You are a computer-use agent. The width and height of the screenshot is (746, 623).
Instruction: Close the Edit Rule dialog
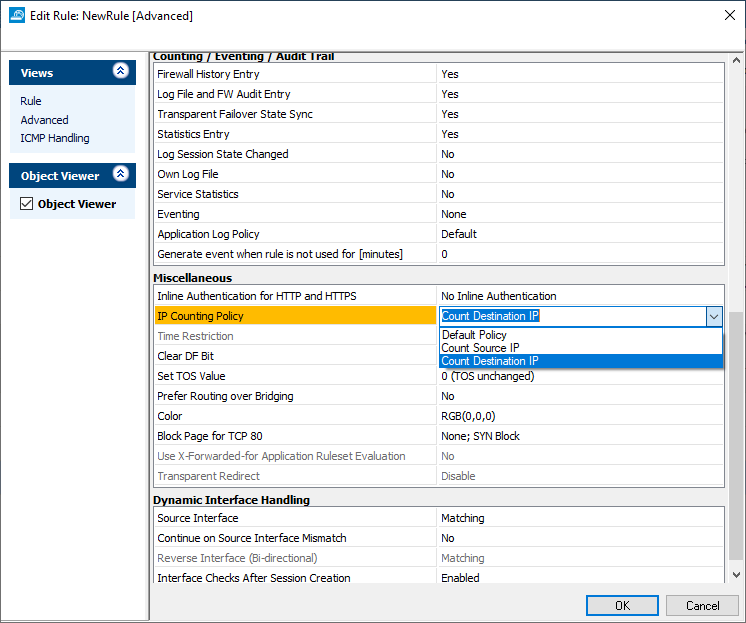click(730, 15)
